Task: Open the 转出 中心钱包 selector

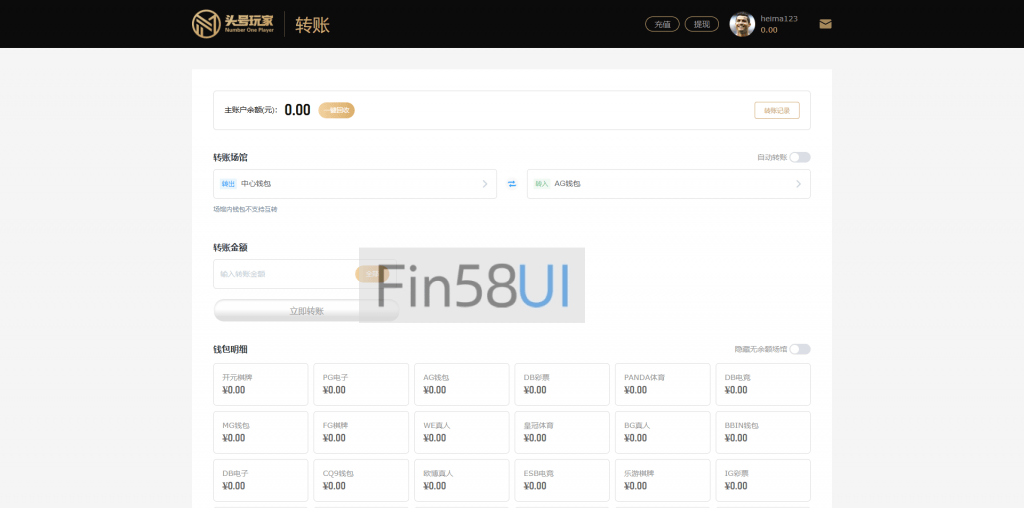Action: coord(355,184)
